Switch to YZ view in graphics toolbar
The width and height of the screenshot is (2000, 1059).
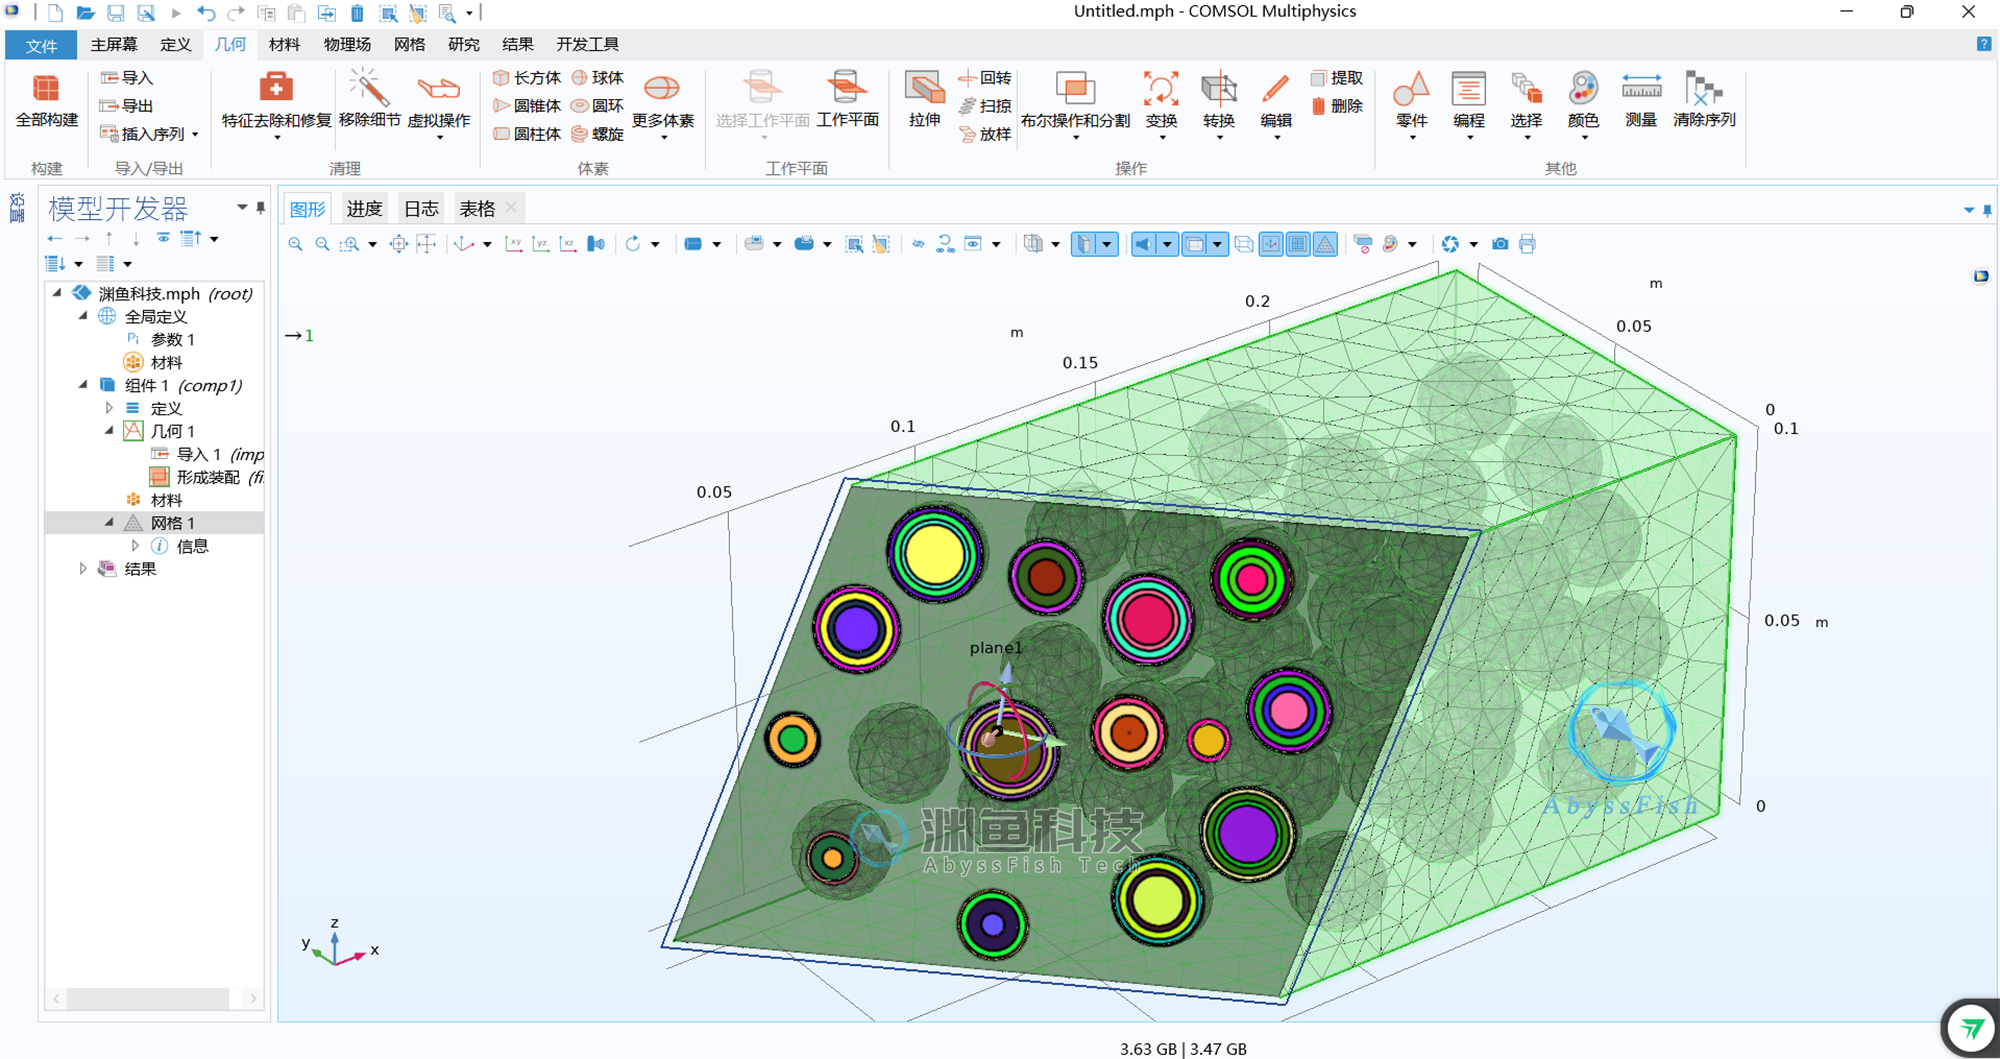point(541,244)
